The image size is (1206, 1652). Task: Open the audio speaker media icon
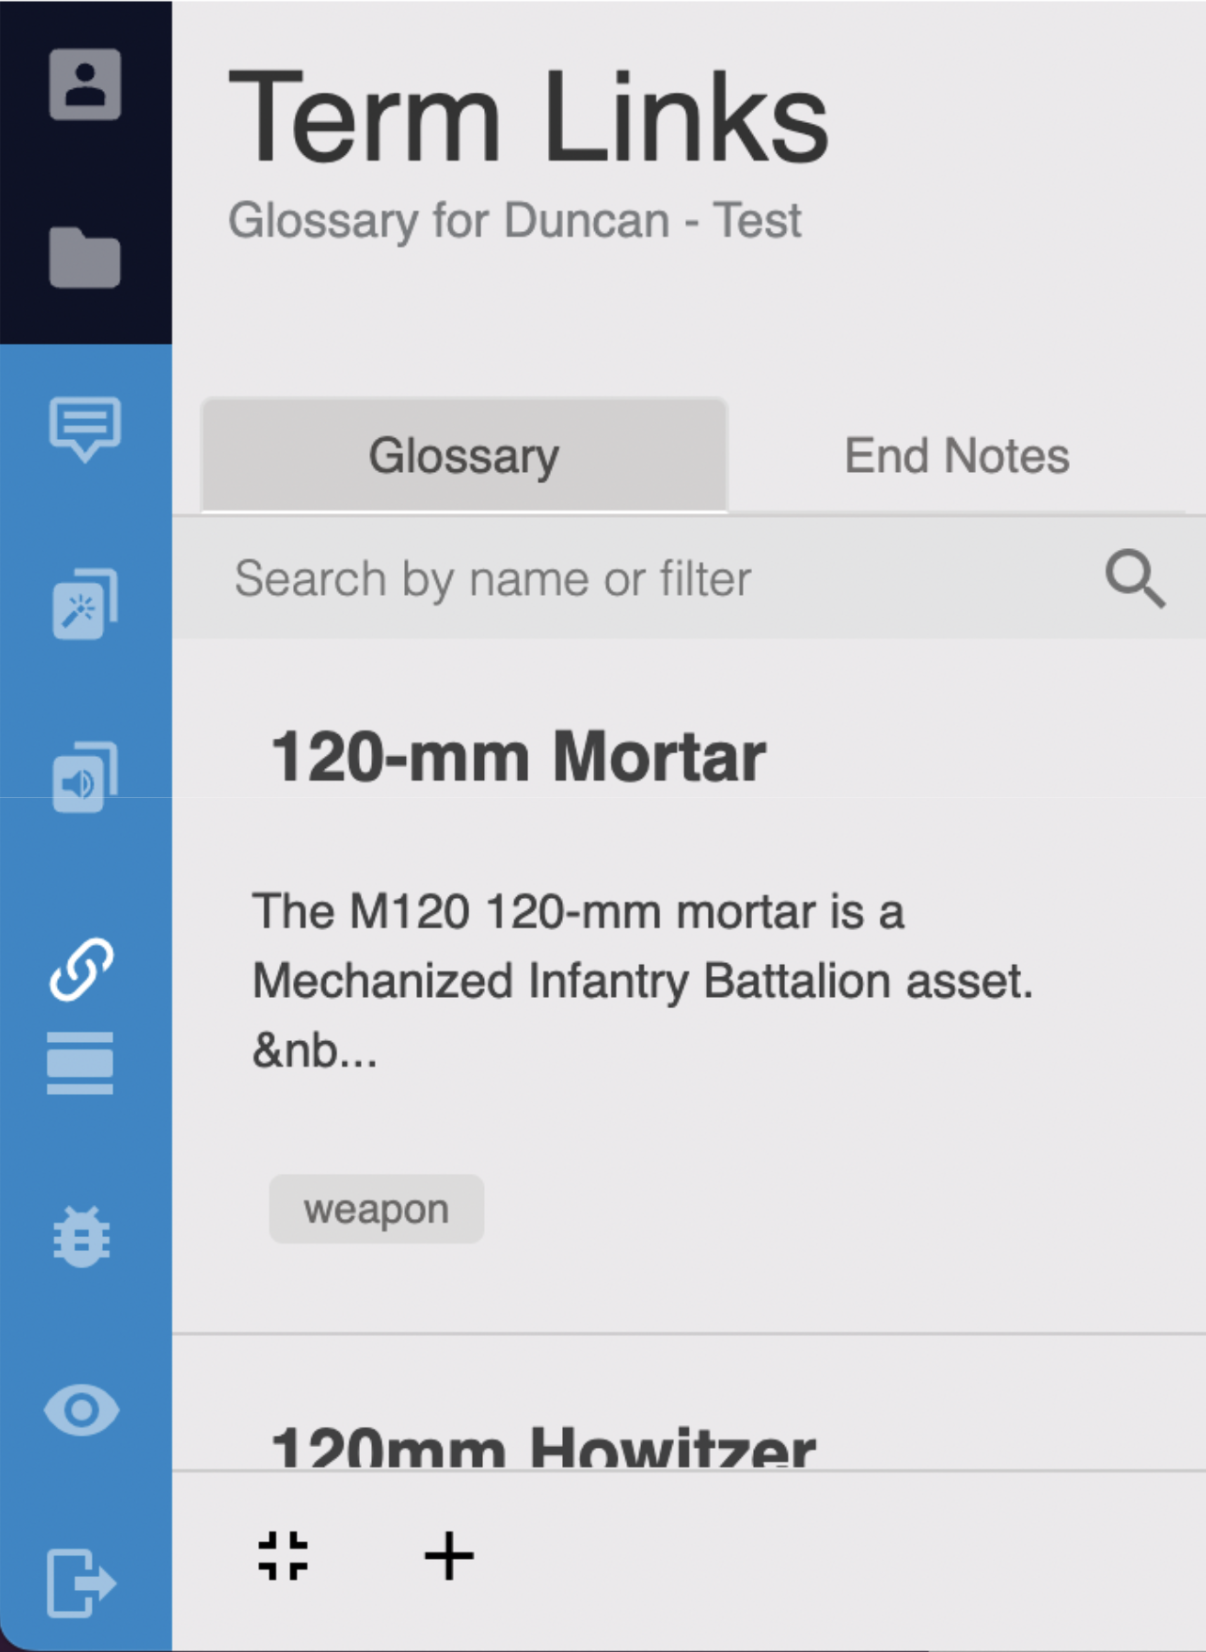[85, 777]
